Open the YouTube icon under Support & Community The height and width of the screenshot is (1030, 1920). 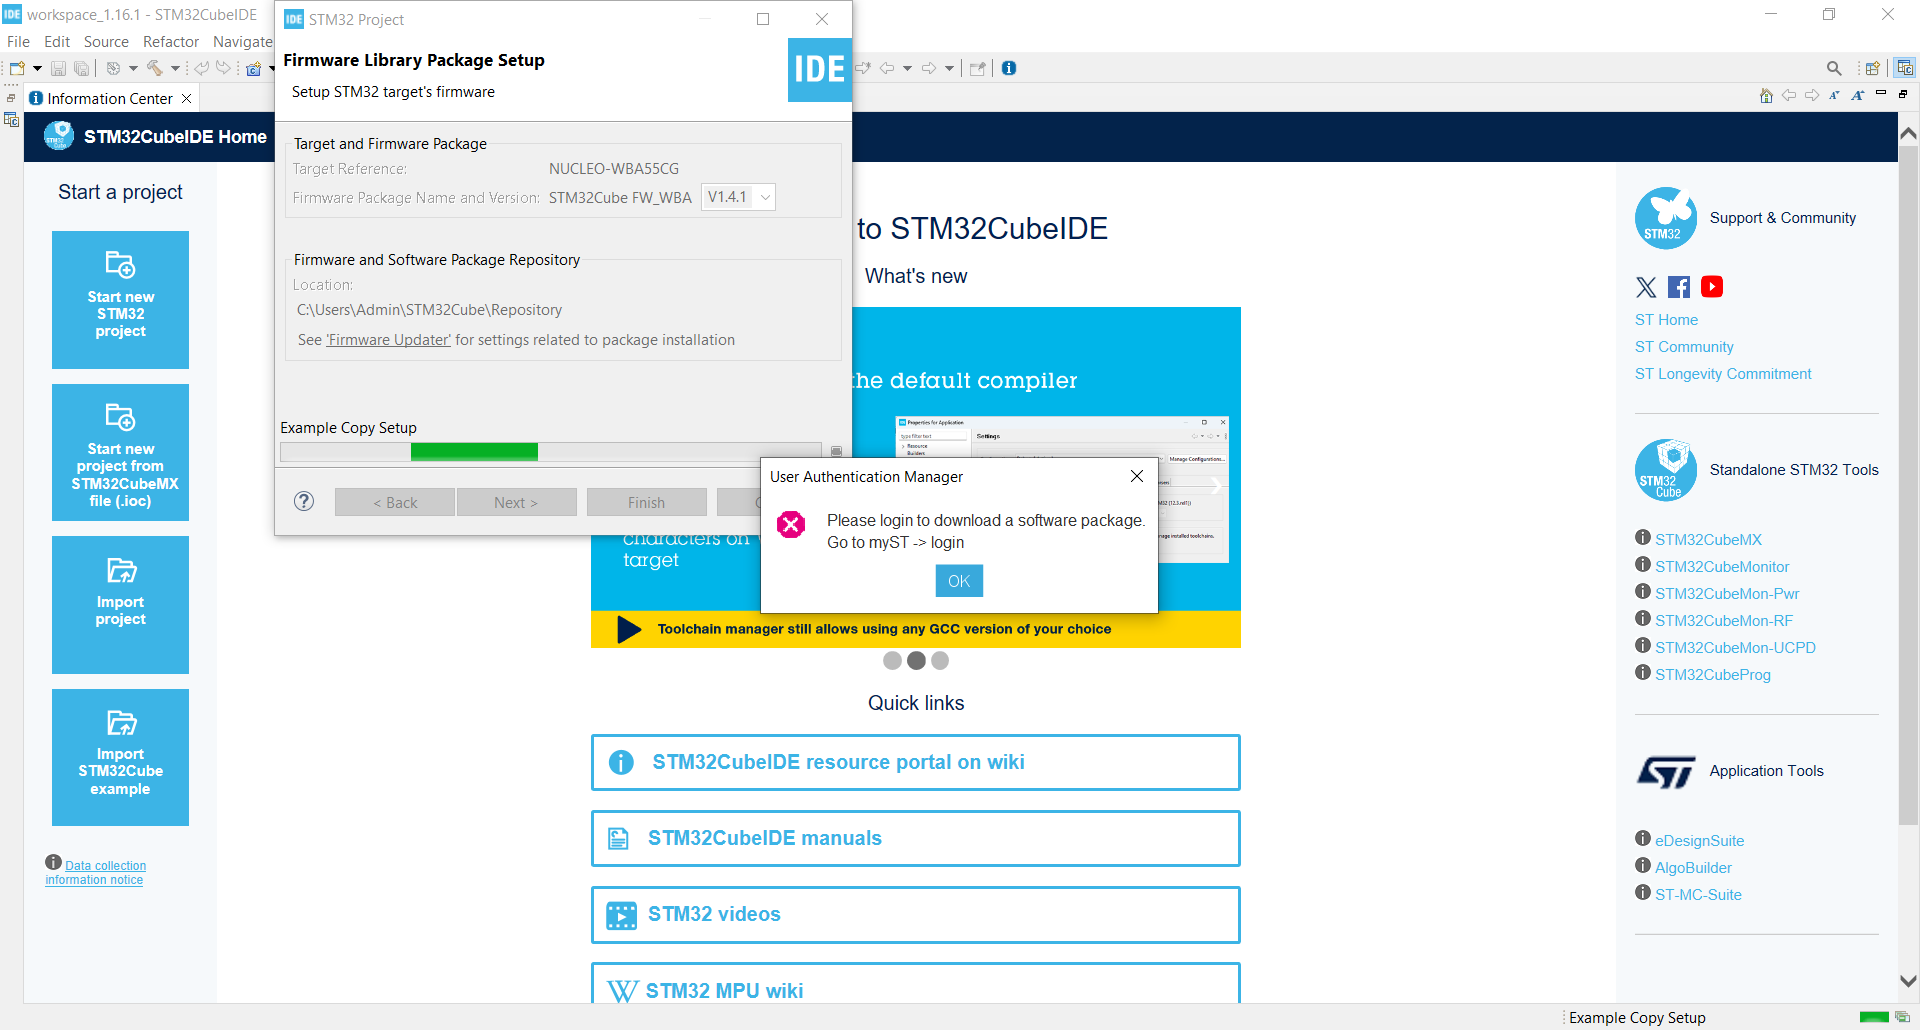point(1712,287)
